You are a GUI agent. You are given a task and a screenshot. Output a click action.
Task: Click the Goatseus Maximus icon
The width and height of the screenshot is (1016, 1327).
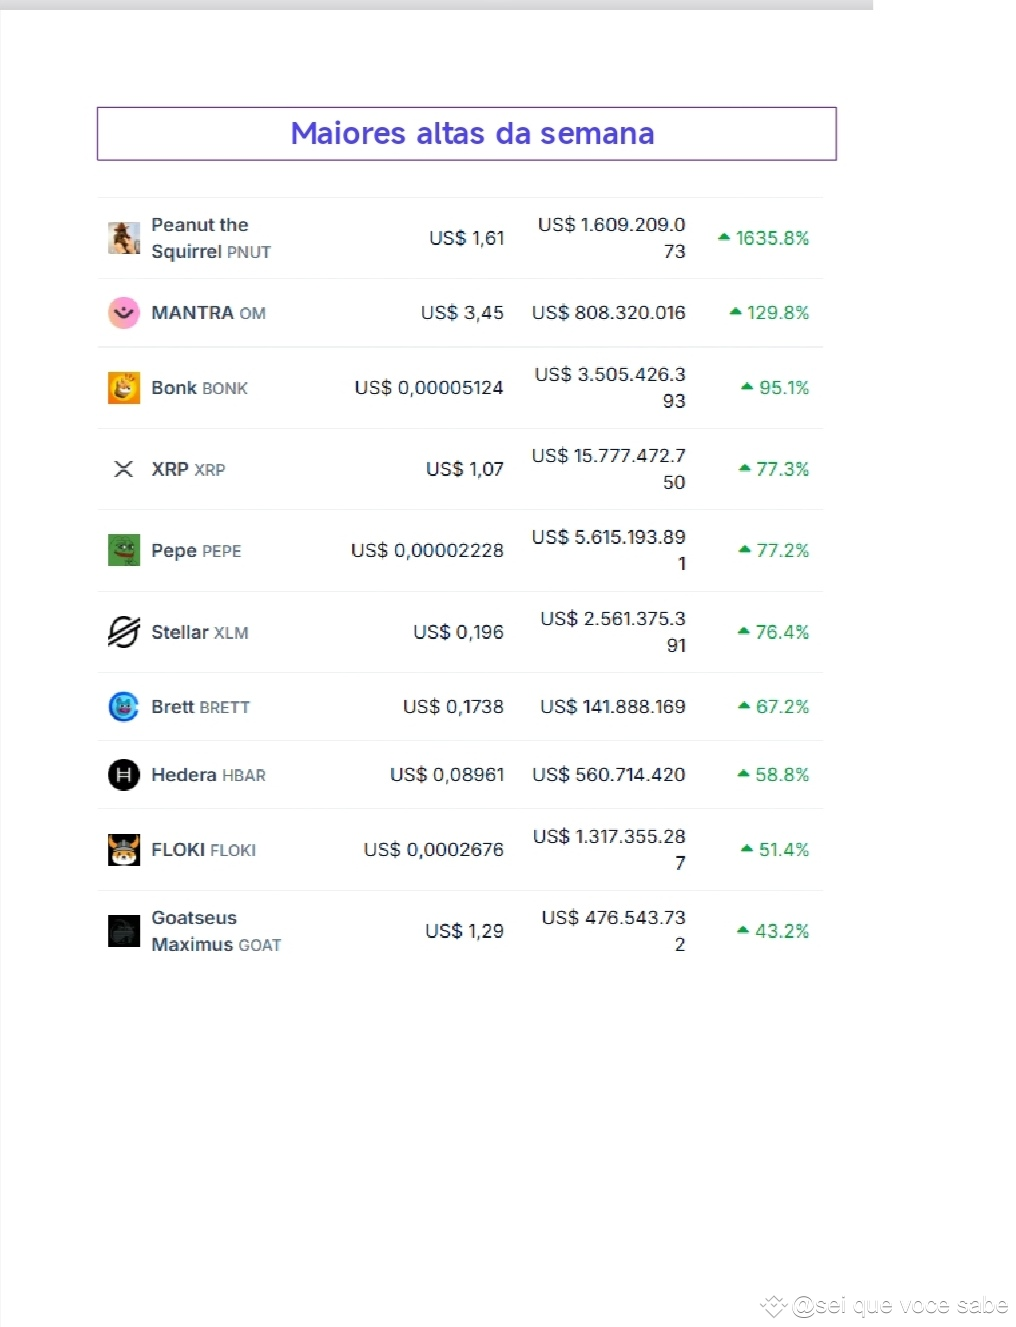point(124,931)
